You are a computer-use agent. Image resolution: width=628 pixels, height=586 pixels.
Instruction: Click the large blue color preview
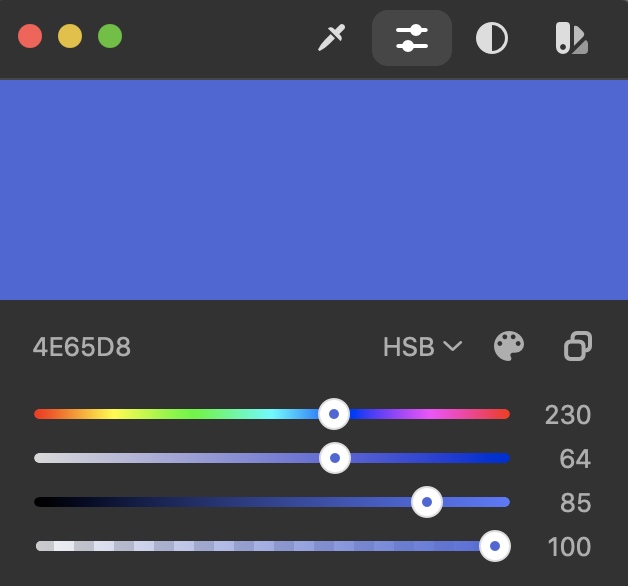point(314,190)
